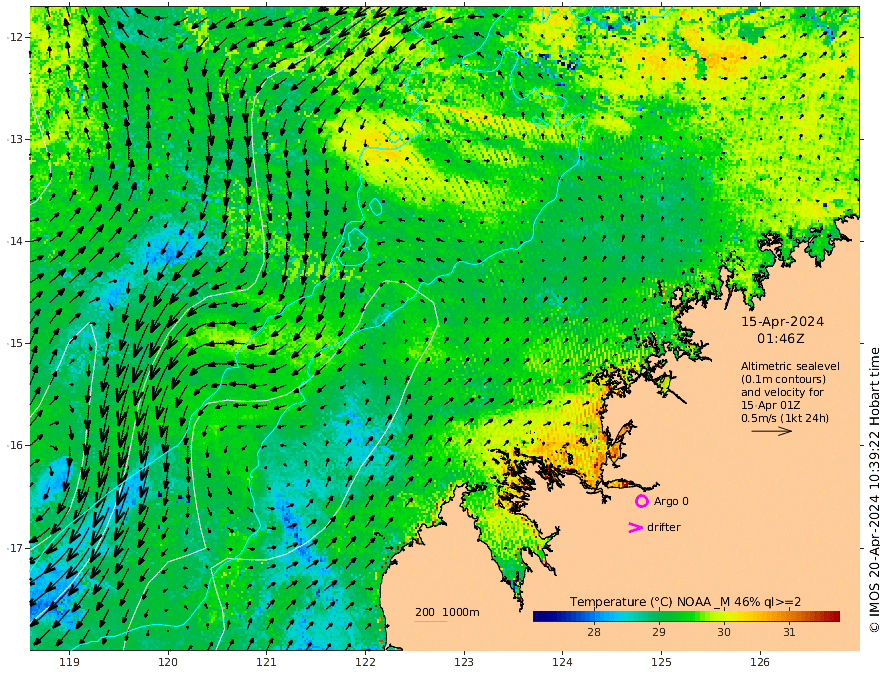Click the cyan 200m depth line sample
Image resolution: width=880 pixels, height=680 pixels.
point(430,621)
